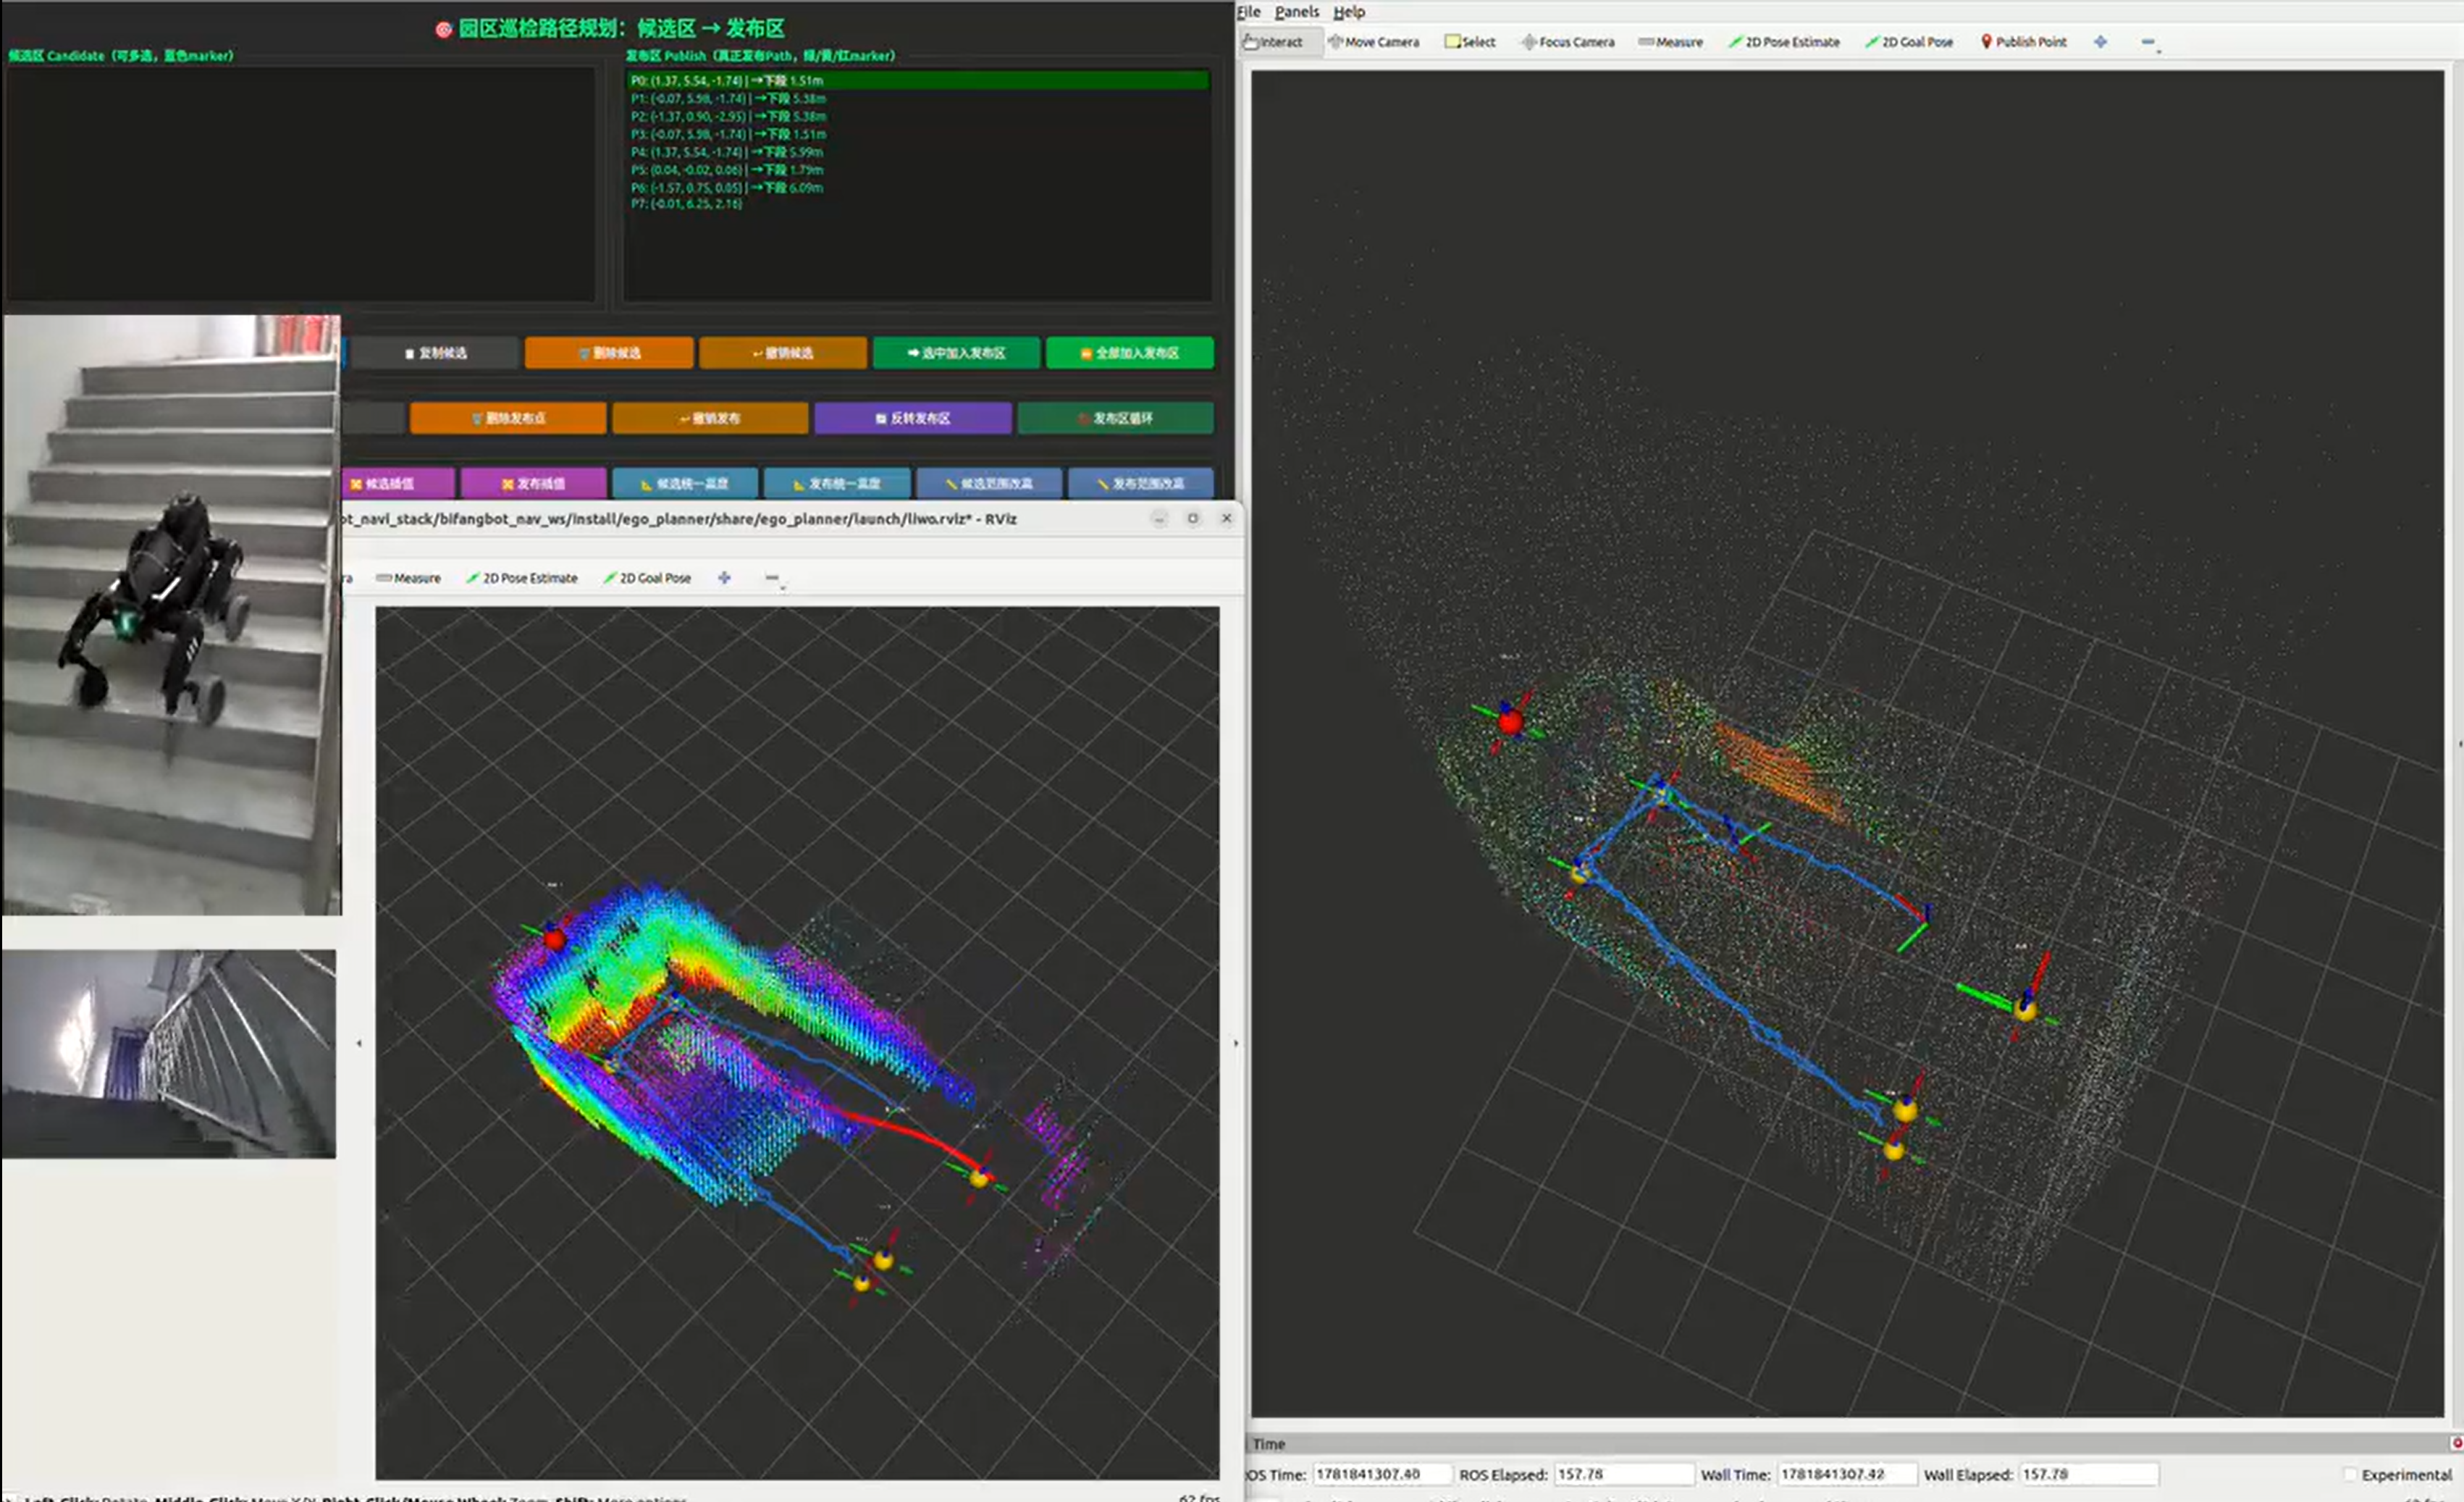
Task: Click the magenta 发布插值 button
Action: 534,483
